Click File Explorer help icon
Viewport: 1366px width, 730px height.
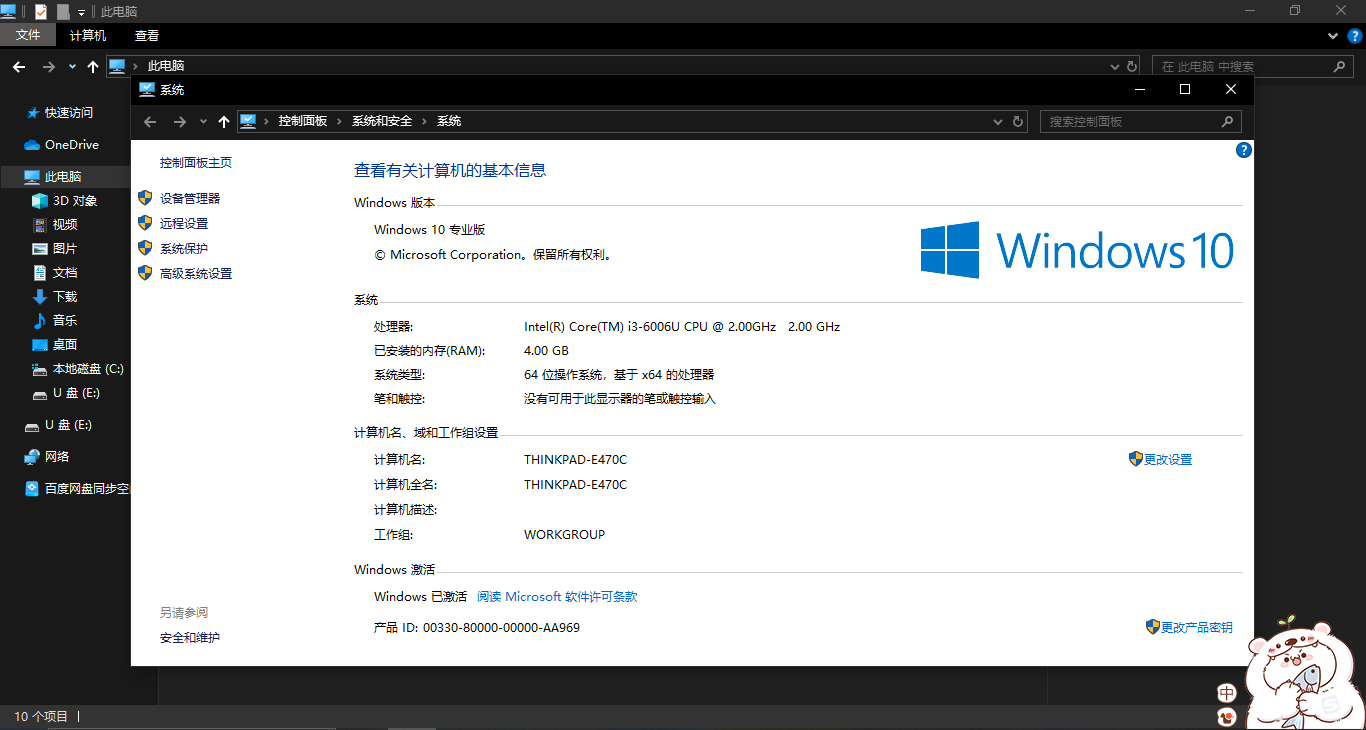[1355, 36]
